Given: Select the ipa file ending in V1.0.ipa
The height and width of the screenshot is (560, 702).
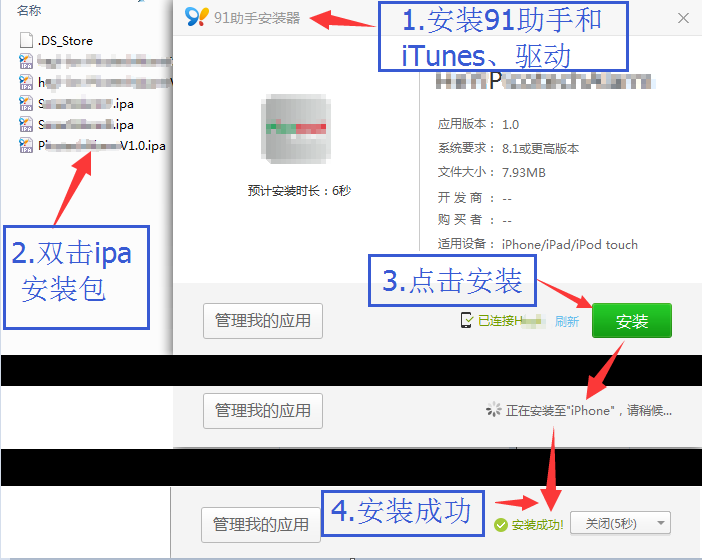Looking at the screenshot, I should tap(93, 145).
